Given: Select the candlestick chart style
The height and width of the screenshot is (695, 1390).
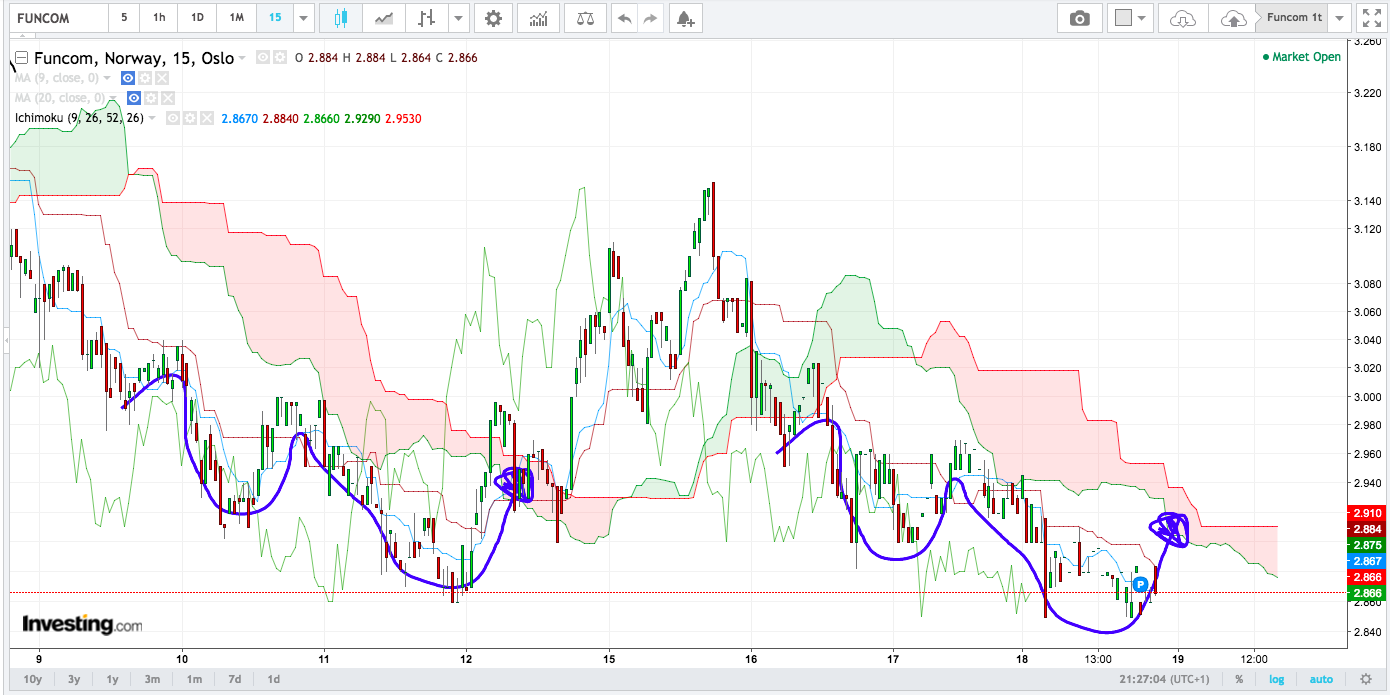Looking at the screenshot, I should [341, 17].
